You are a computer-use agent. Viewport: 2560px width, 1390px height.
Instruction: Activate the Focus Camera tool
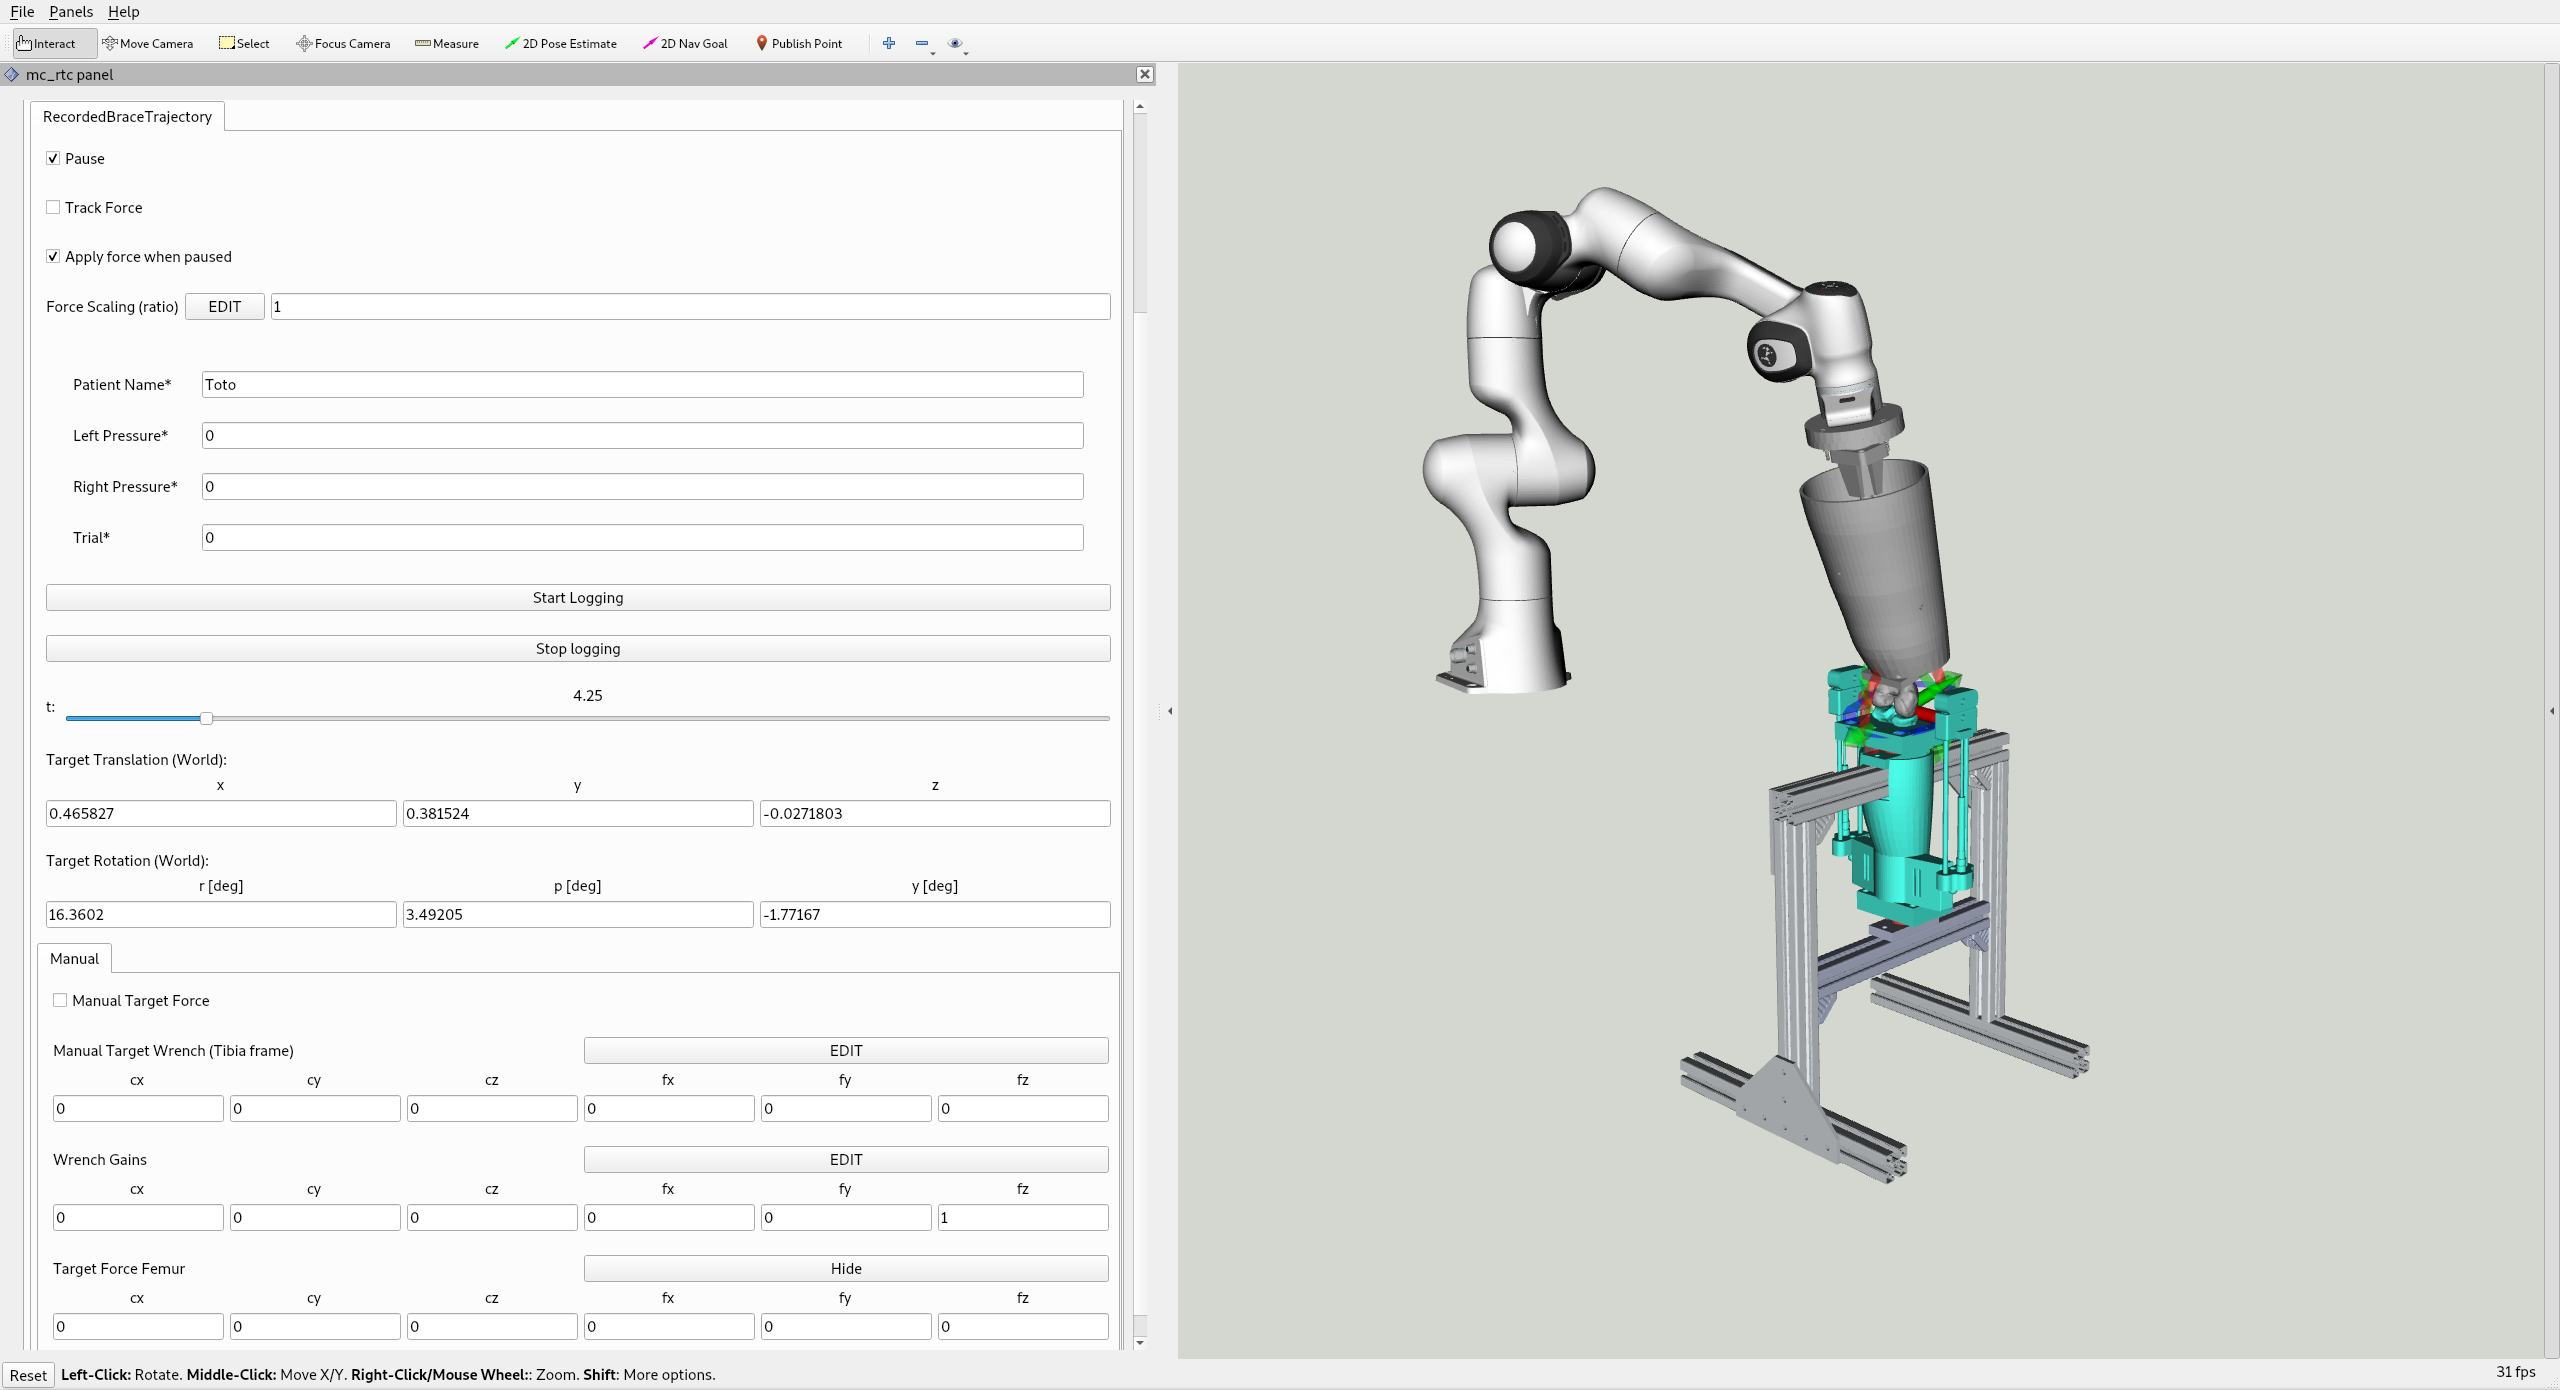click(x=343, y=43)
